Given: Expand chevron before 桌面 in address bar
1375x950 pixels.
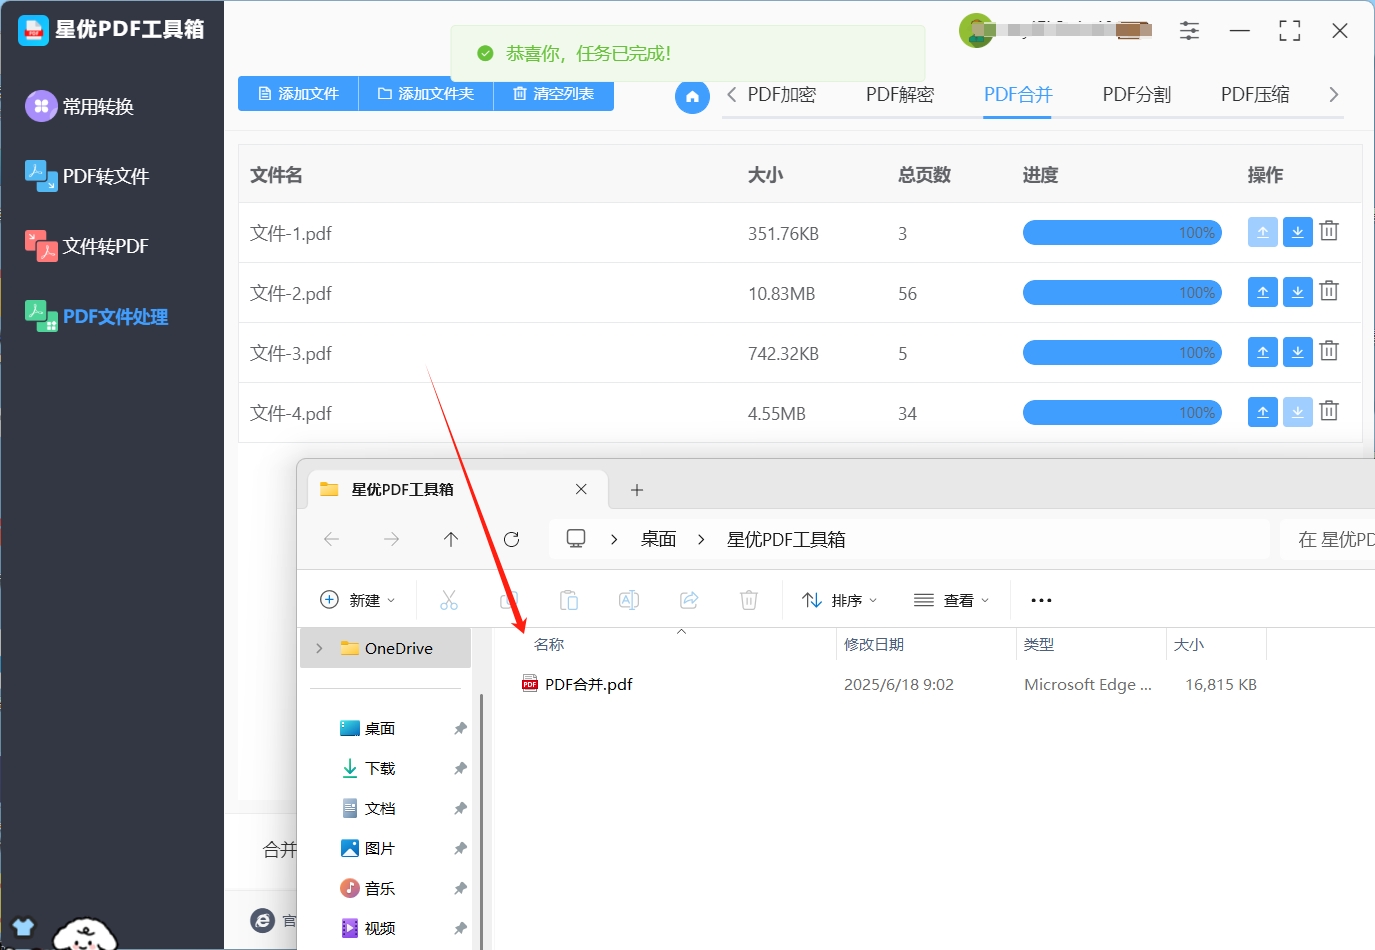Looking at the screenshot, I should point(614,539).
